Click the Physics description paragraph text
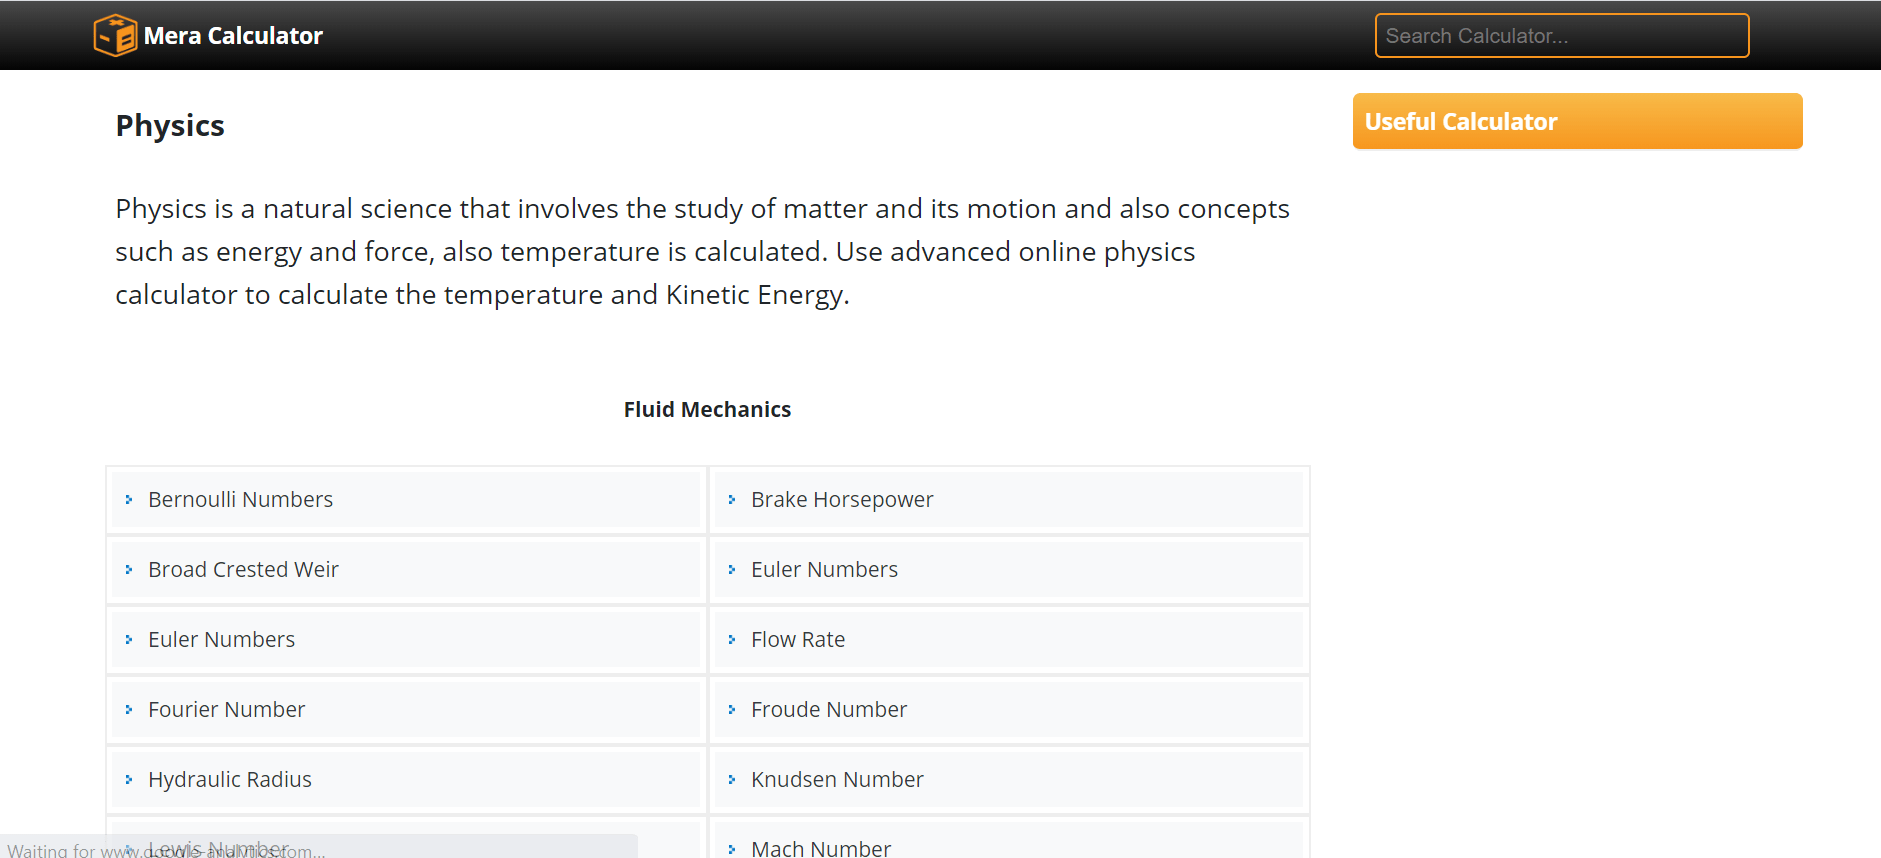1881x858 pixels. 702,251
